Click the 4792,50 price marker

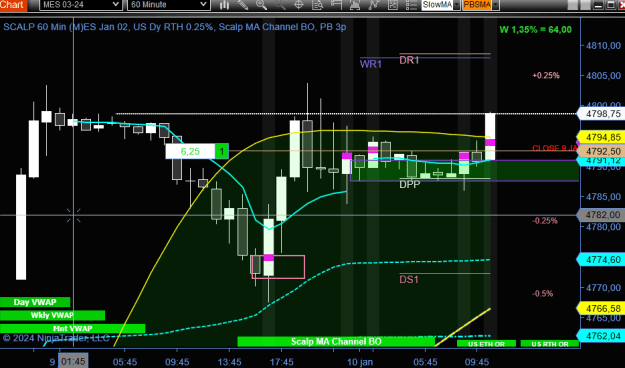tap(601, 152)
